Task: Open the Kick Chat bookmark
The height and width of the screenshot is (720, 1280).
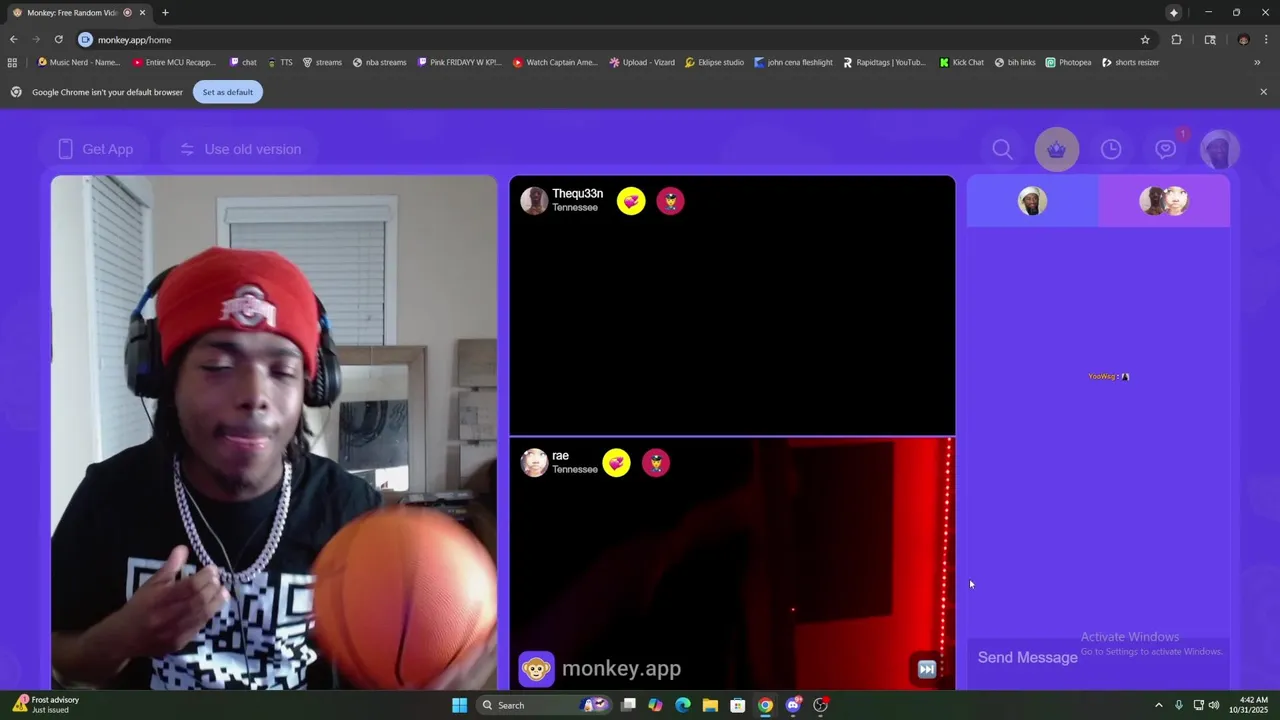Action: 961,62
